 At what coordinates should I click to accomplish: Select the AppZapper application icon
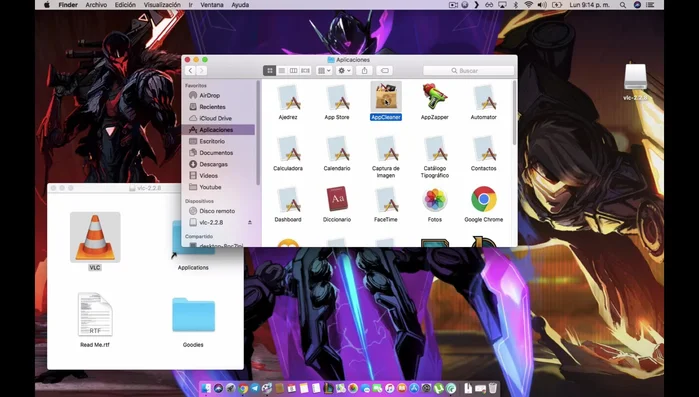click(435, 96)
